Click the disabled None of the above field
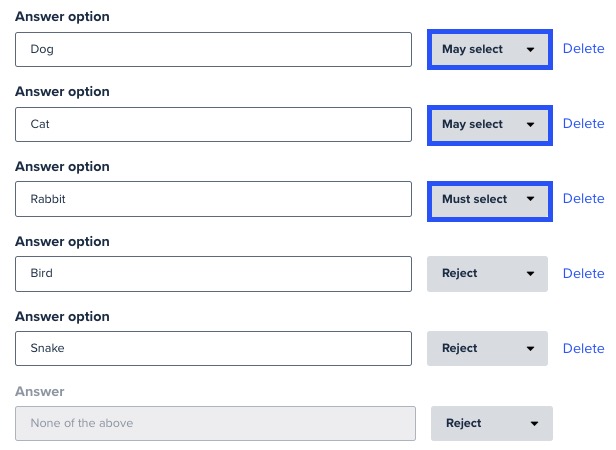The width and height of the screenshot is (616, 450). (x=216, y=423)
